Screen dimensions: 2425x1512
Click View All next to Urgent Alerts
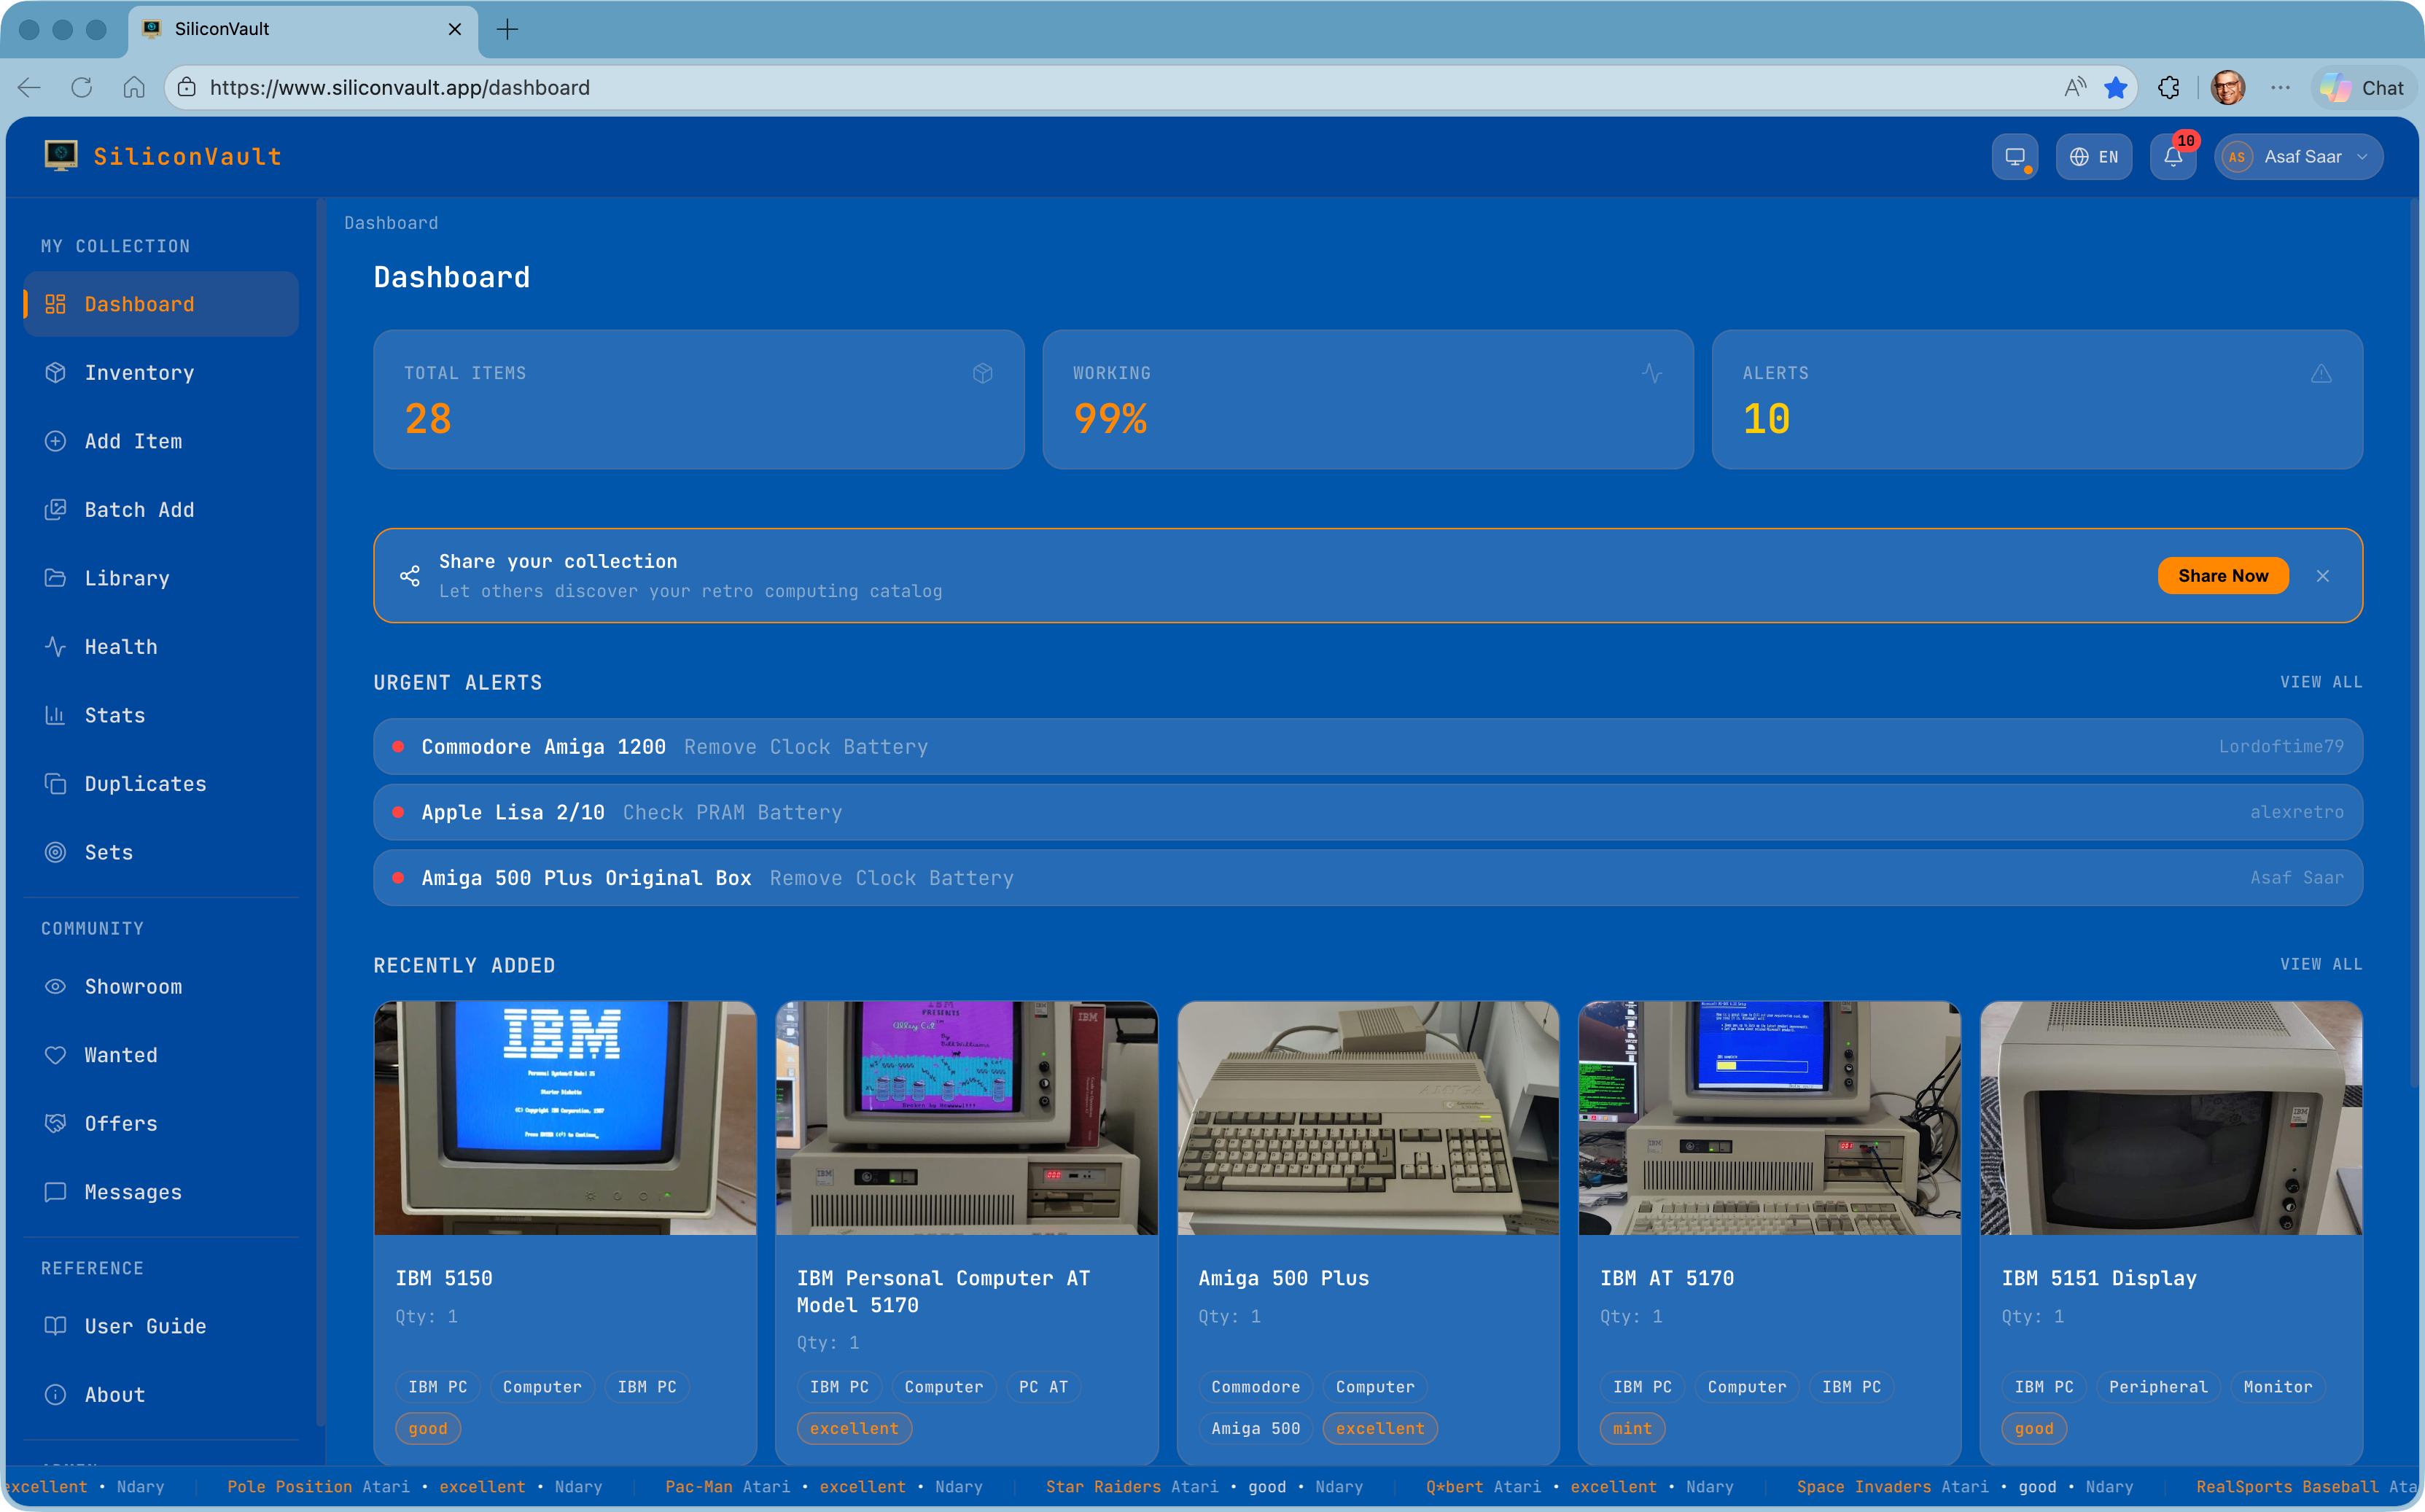click(2320, 682)
